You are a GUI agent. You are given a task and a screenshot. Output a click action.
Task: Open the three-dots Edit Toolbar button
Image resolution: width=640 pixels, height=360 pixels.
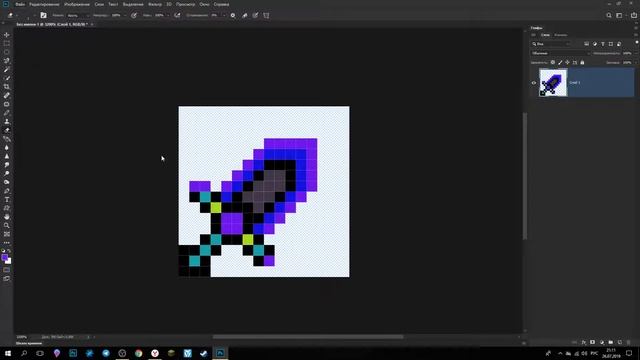tap(7, 243)
